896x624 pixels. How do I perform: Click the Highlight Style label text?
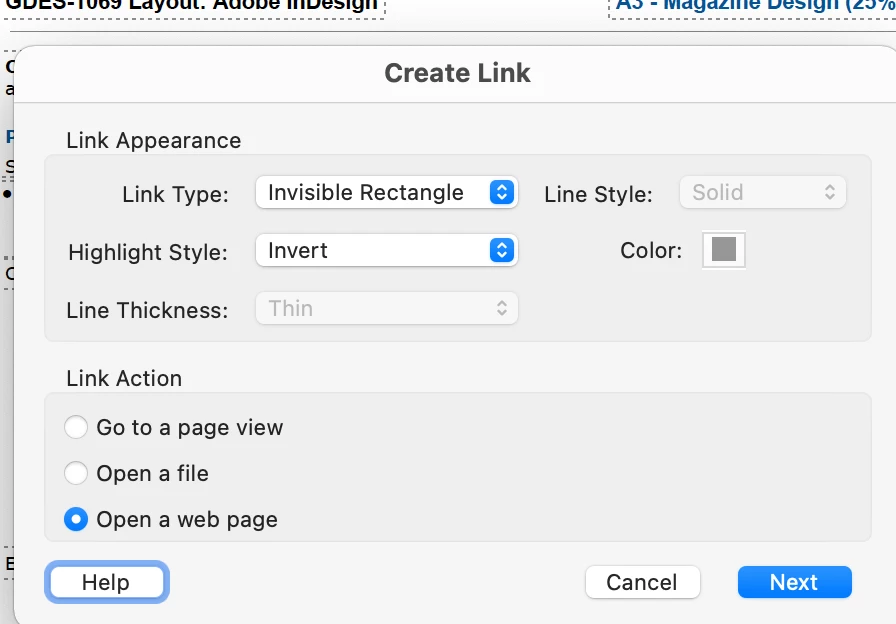(148, 252)
